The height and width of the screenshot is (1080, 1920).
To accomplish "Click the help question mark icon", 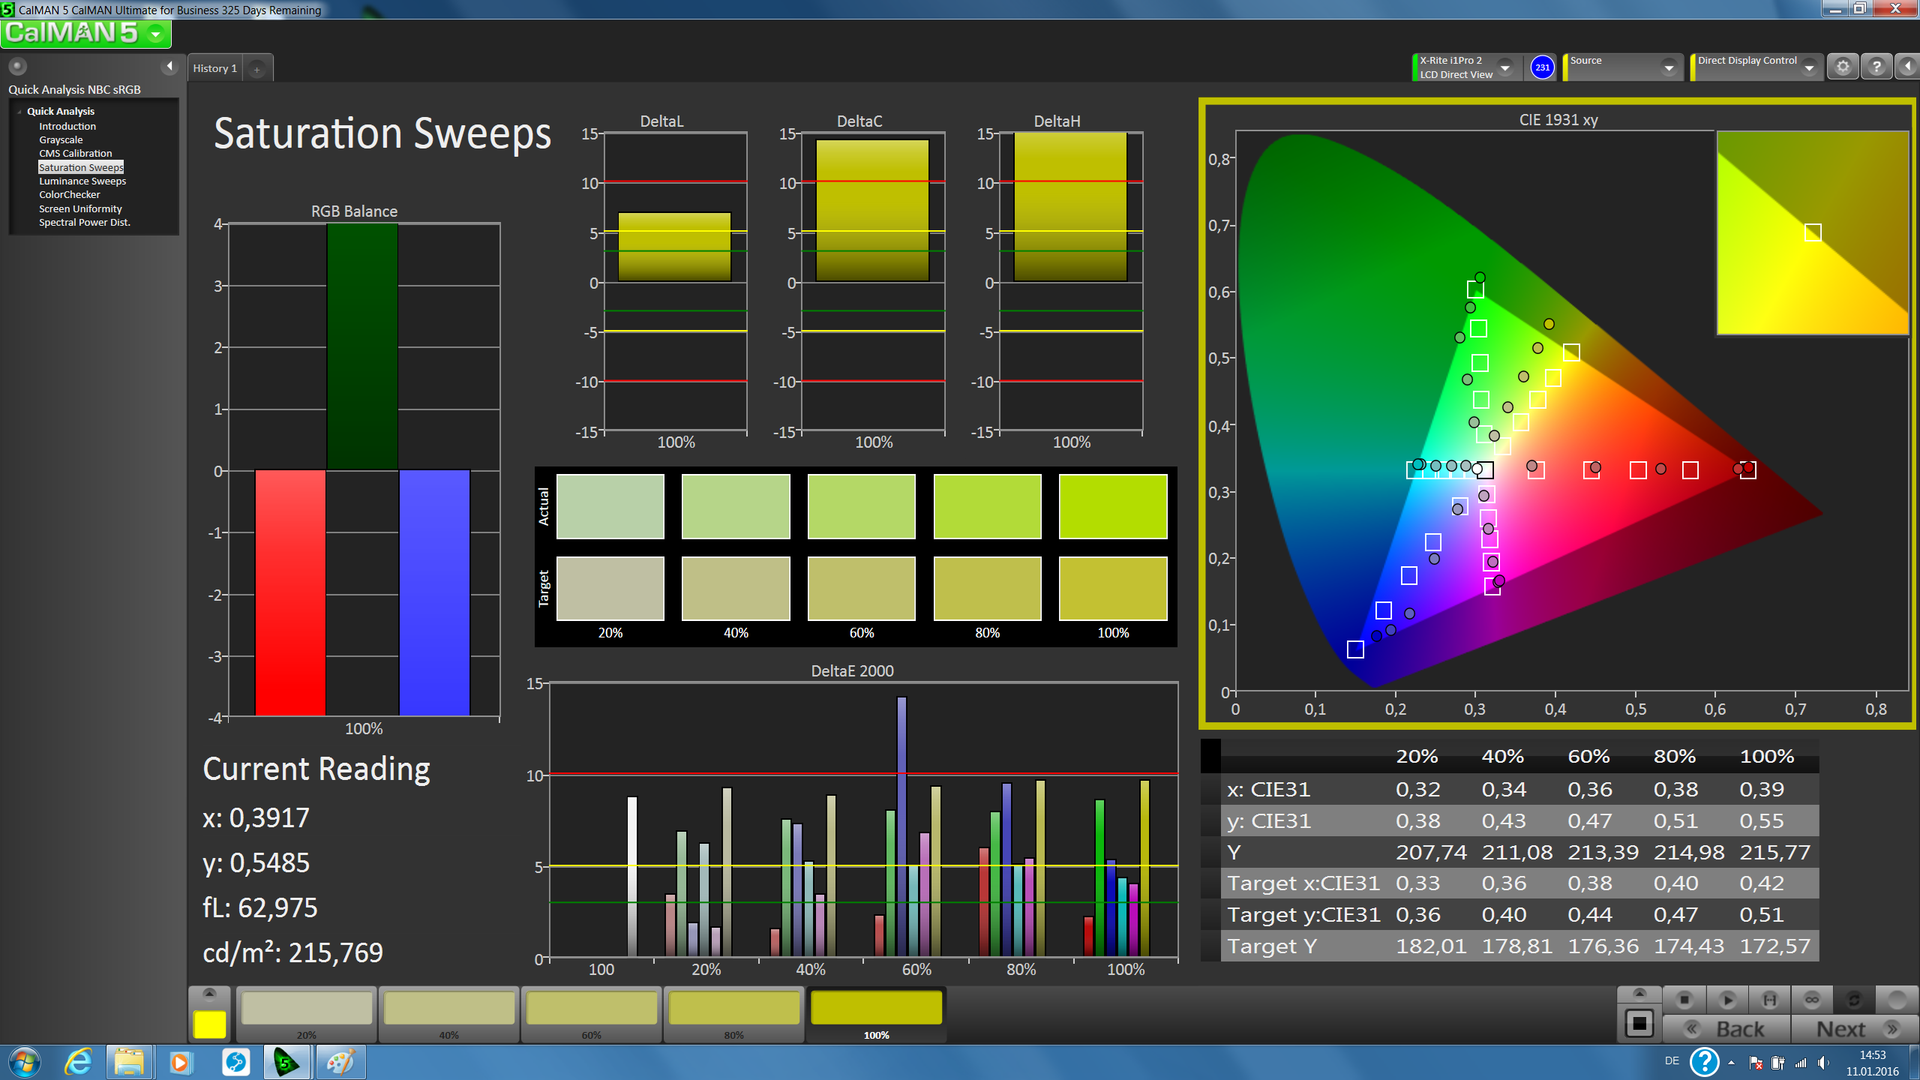I will point(1876,67).
